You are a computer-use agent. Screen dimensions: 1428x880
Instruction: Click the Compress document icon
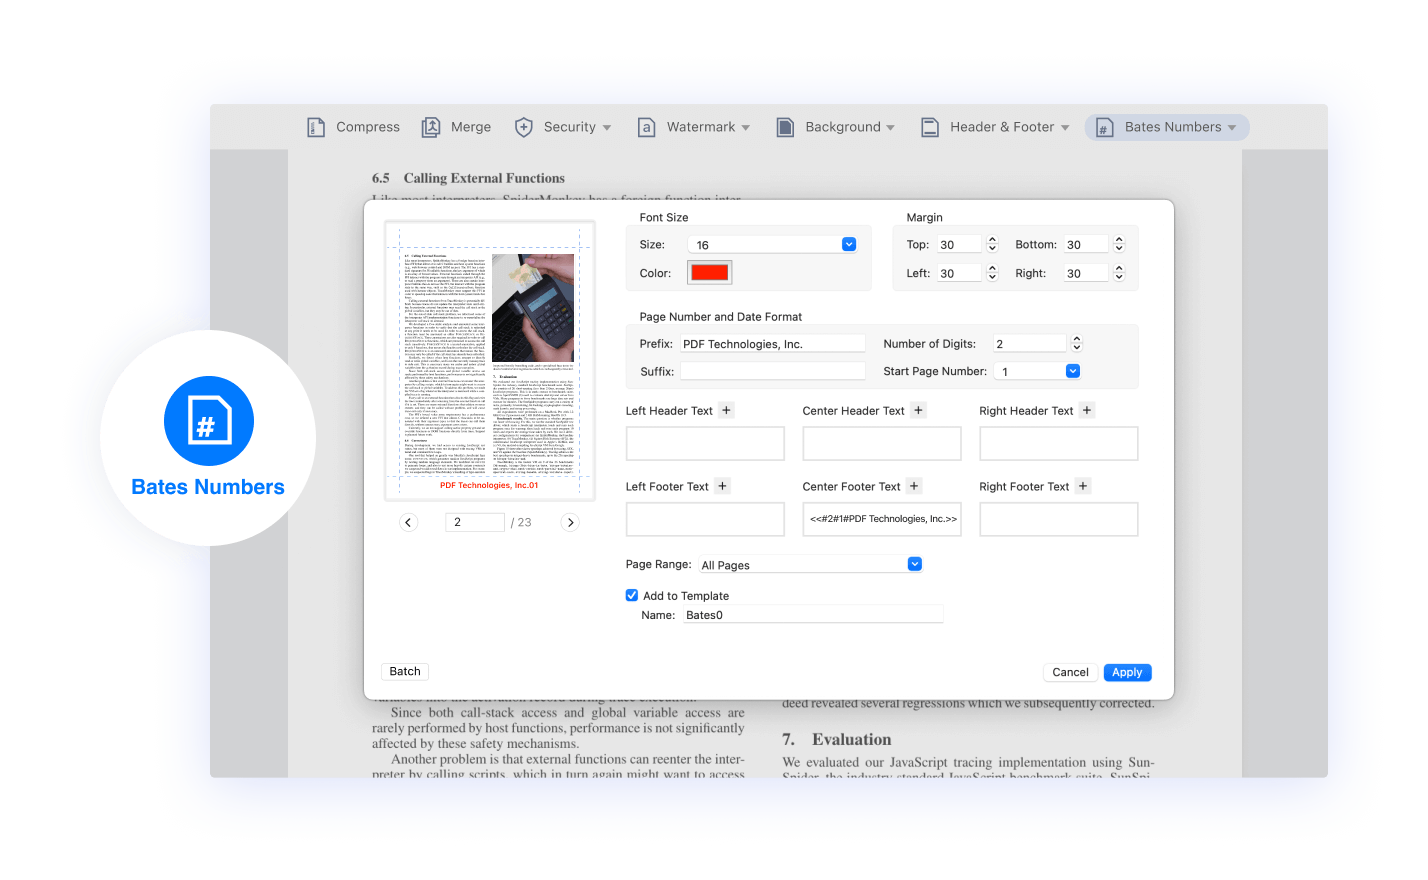[x=316, y=127]
